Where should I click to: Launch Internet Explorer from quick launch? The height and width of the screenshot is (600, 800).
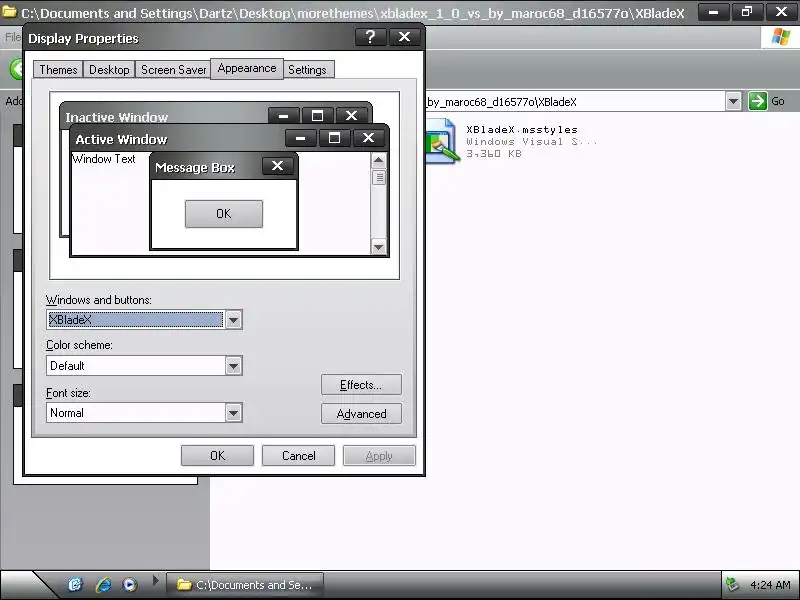coord(104,585)
